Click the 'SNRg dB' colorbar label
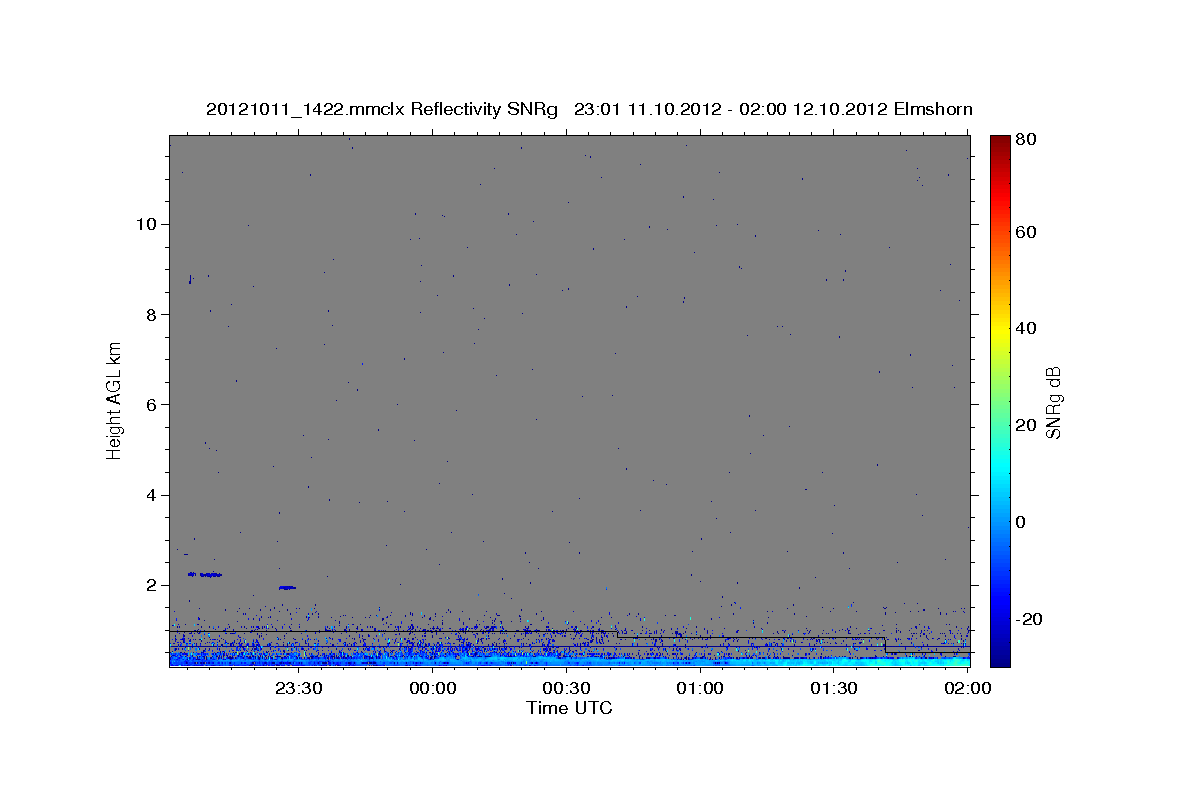Screen dimensions: 1200x800 click(x=1053, y=402)
